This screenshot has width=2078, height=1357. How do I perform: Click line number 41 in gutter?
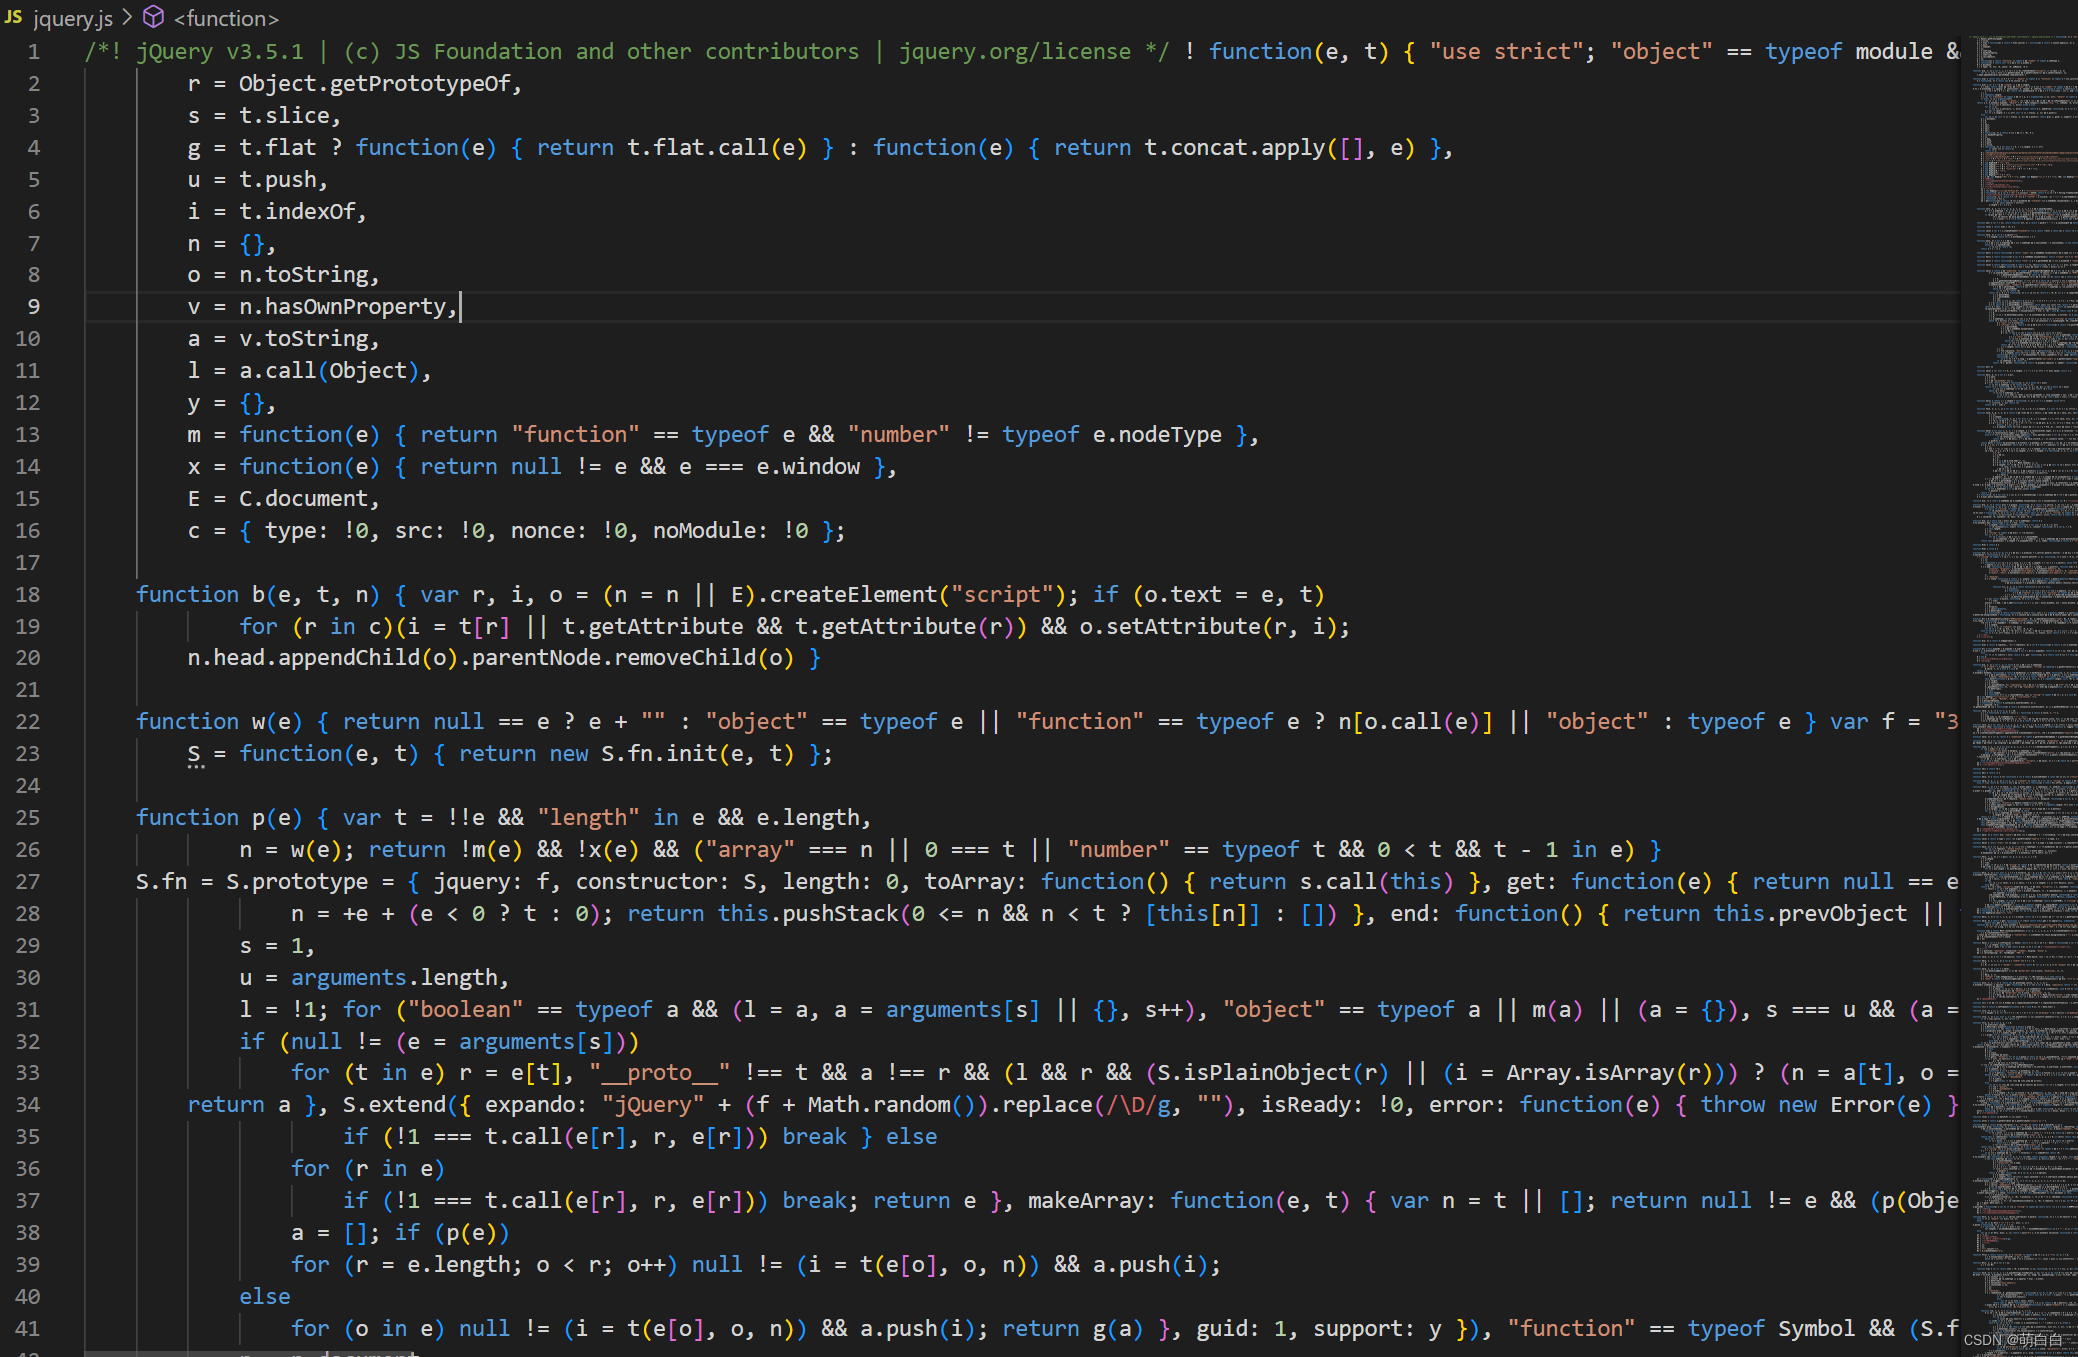(28, 1329)
